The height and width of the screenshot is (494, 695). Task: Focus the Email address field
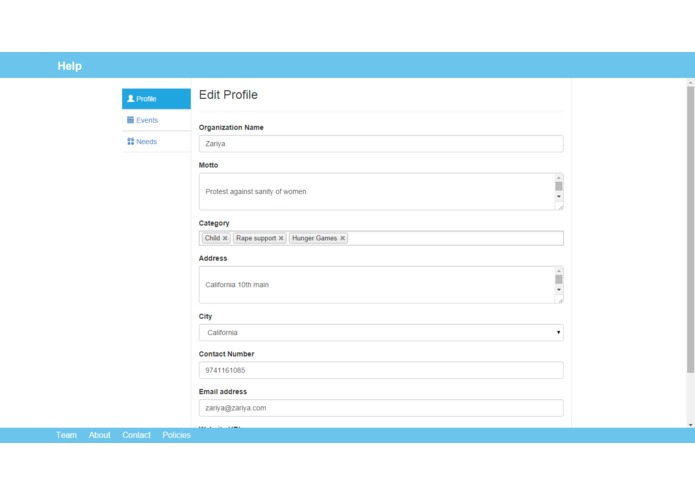click(381, 408)
